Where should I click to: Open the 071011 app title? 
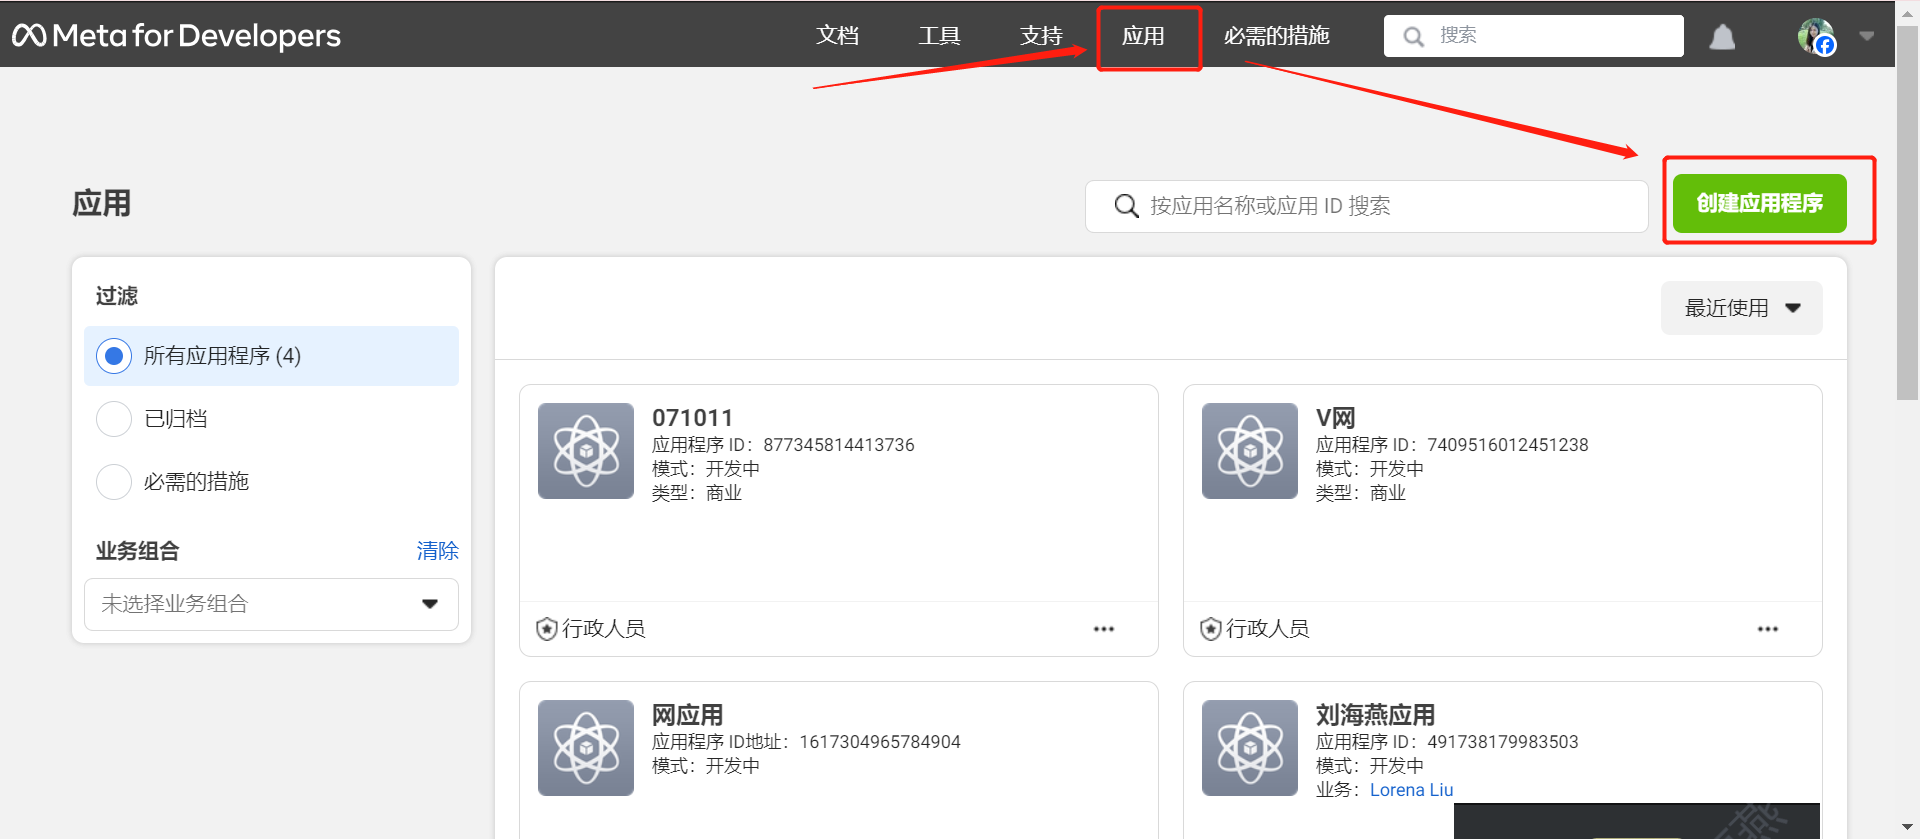(x=692, y=418)
